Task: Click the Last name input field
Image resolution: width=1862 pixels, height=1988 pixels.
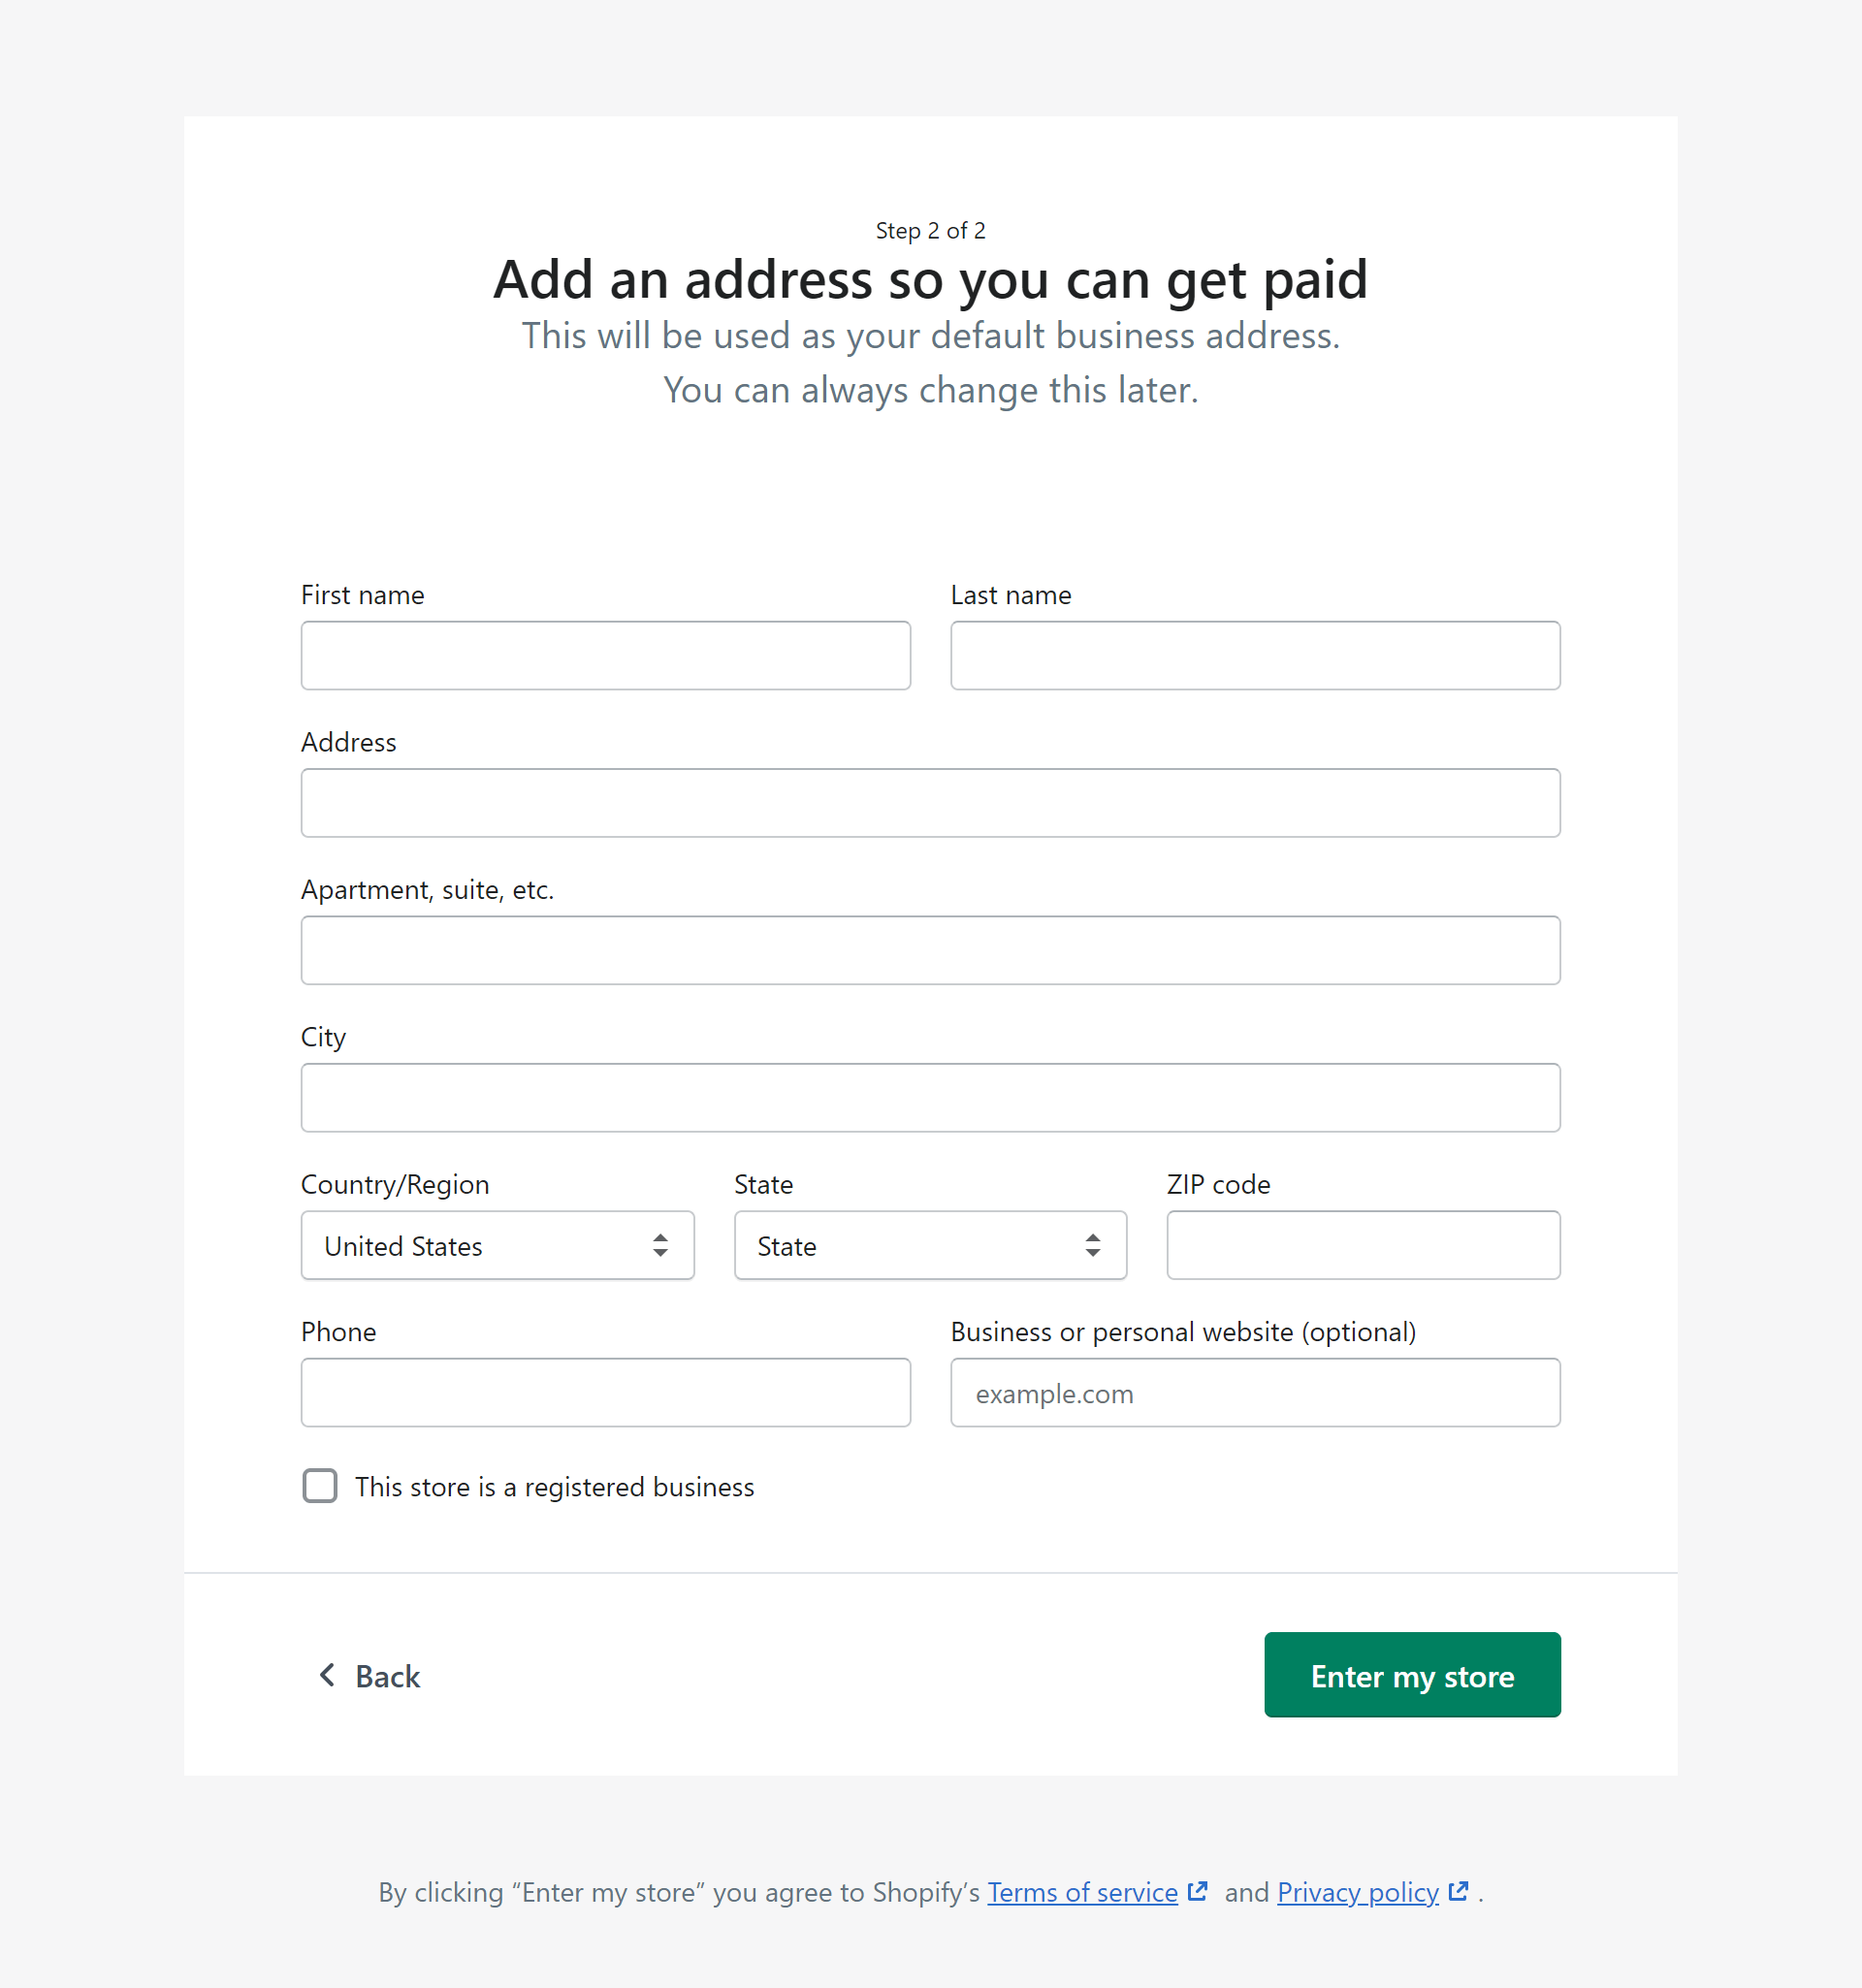Action: (1254, 655)
